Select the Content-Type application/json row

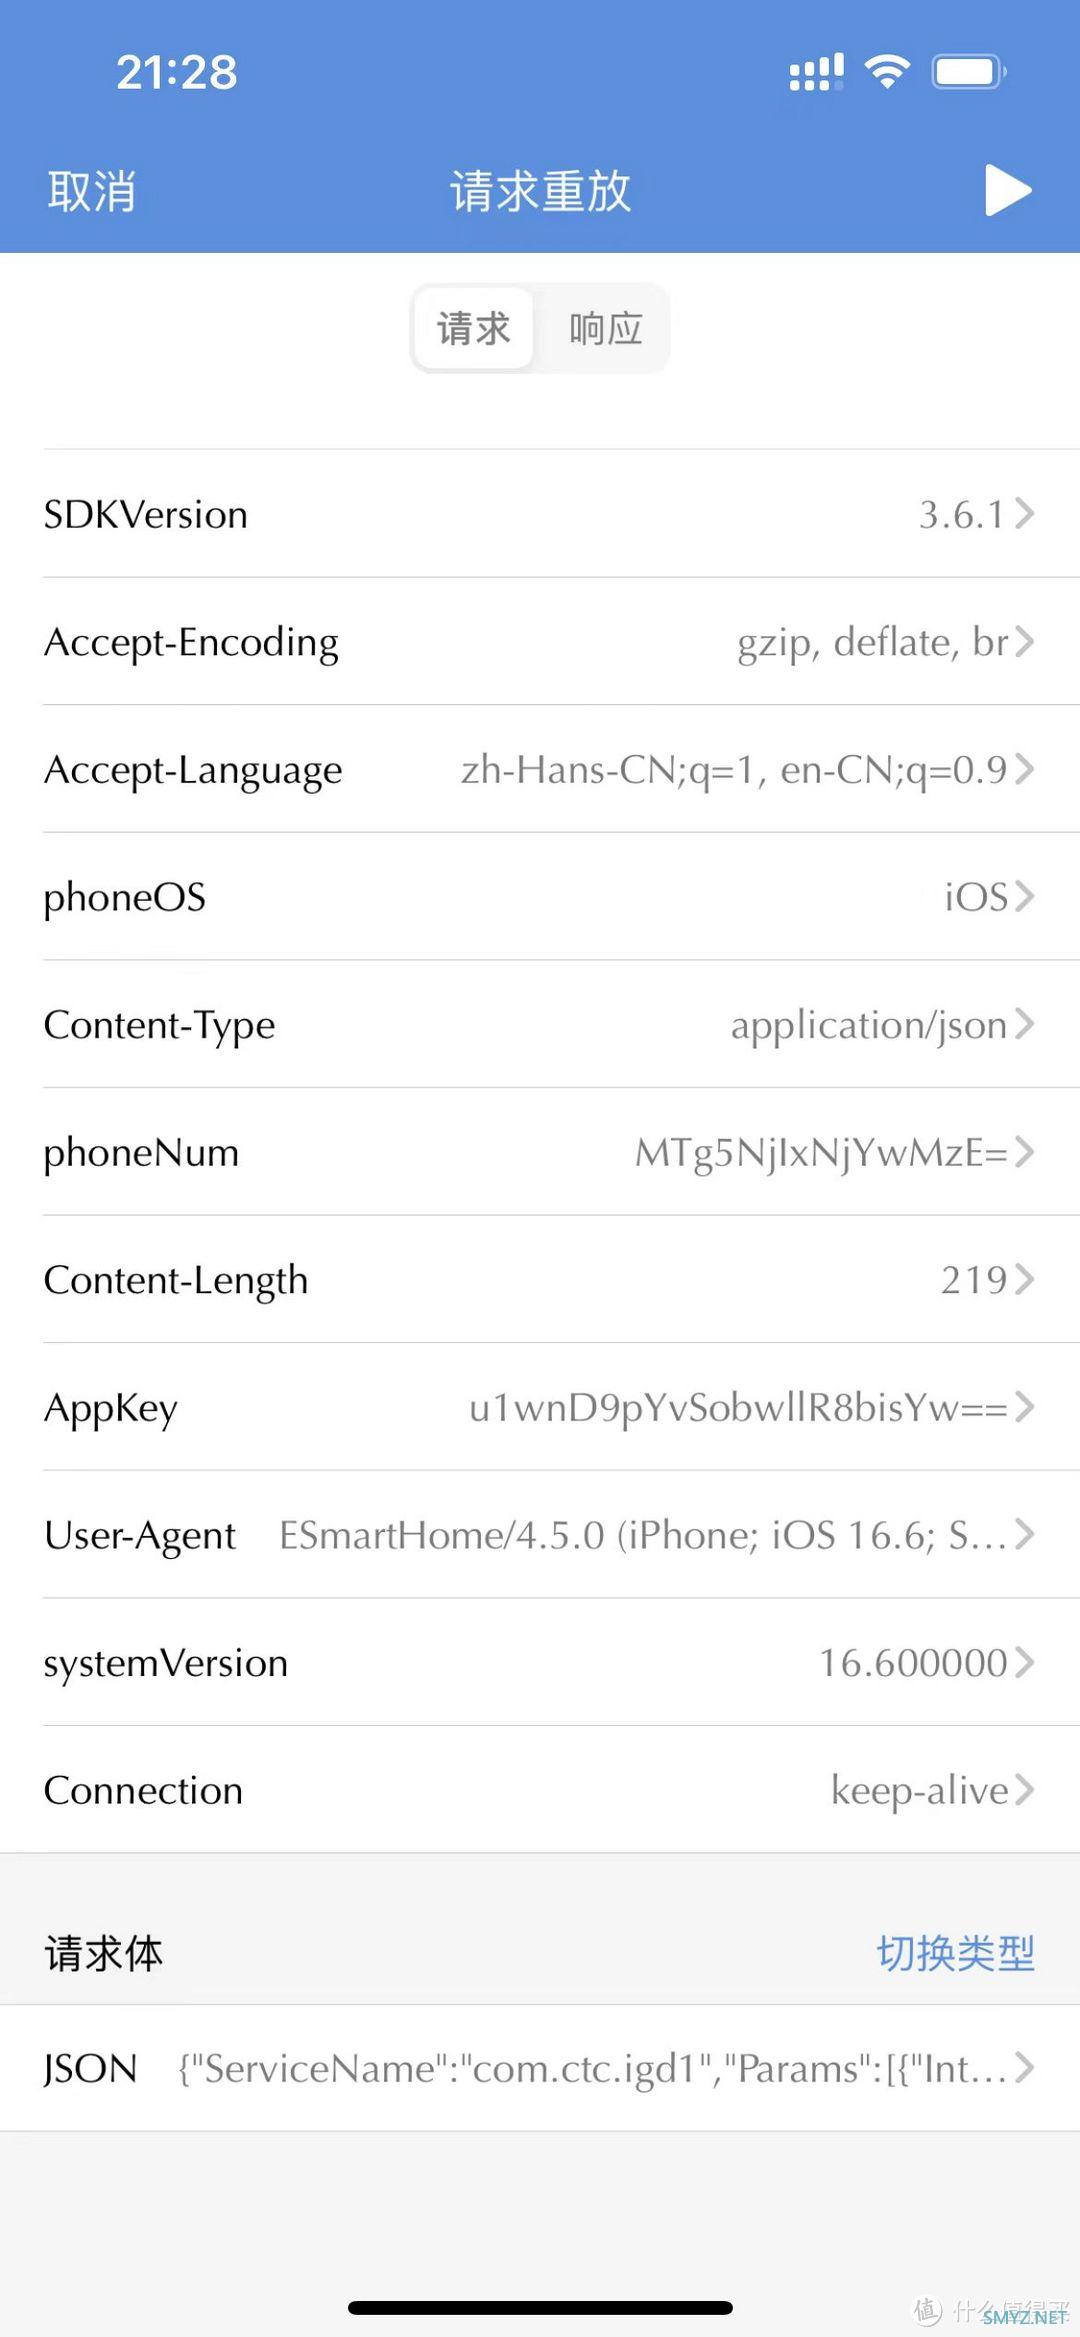point(540,1024)
